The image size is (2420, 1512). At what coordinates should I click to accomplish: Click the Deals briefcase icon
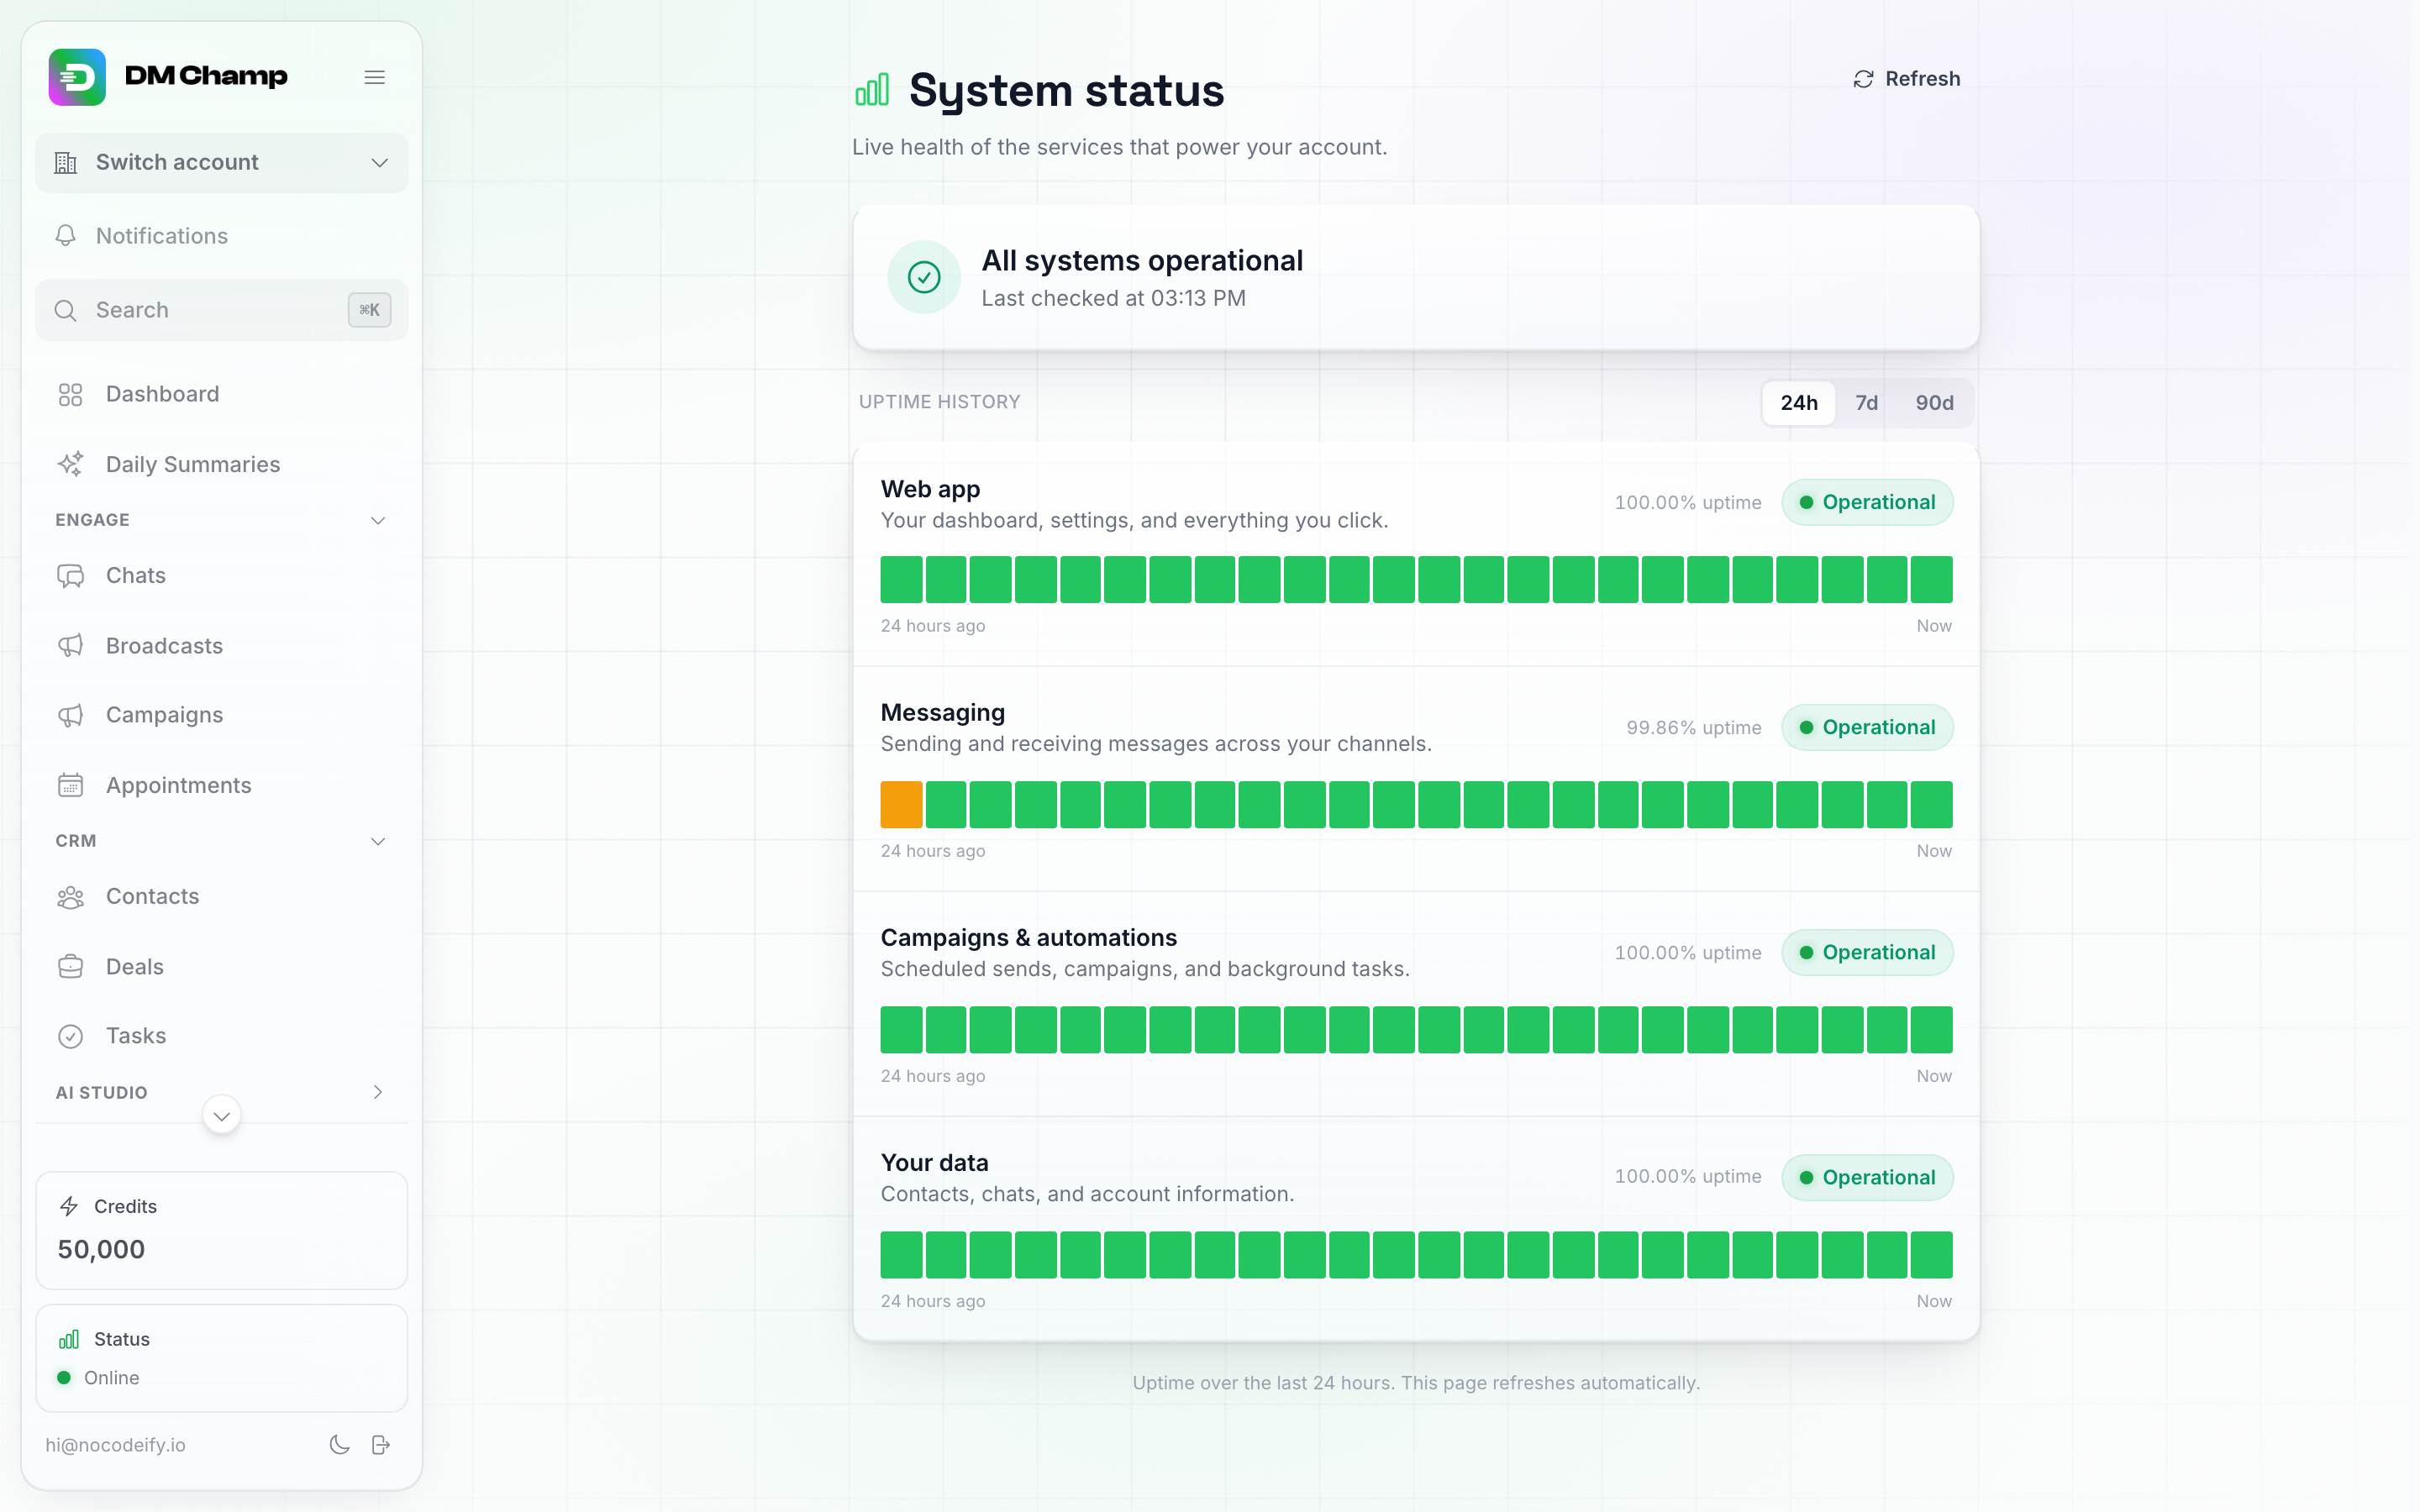pyautogui.click(x=70, y=966)
